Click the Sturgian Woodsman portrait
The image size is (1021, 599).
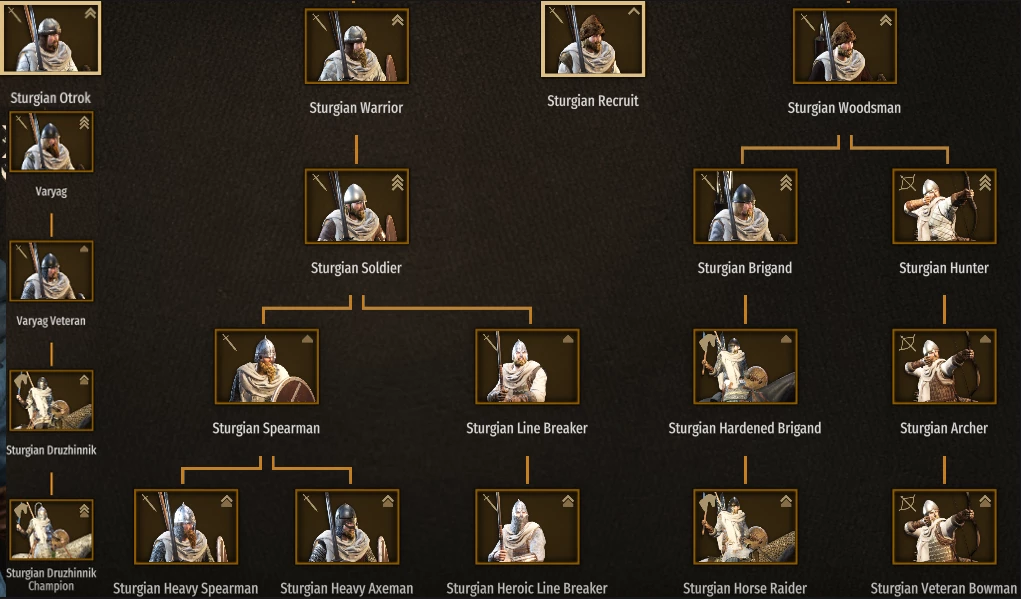click(x=845, y=46)
